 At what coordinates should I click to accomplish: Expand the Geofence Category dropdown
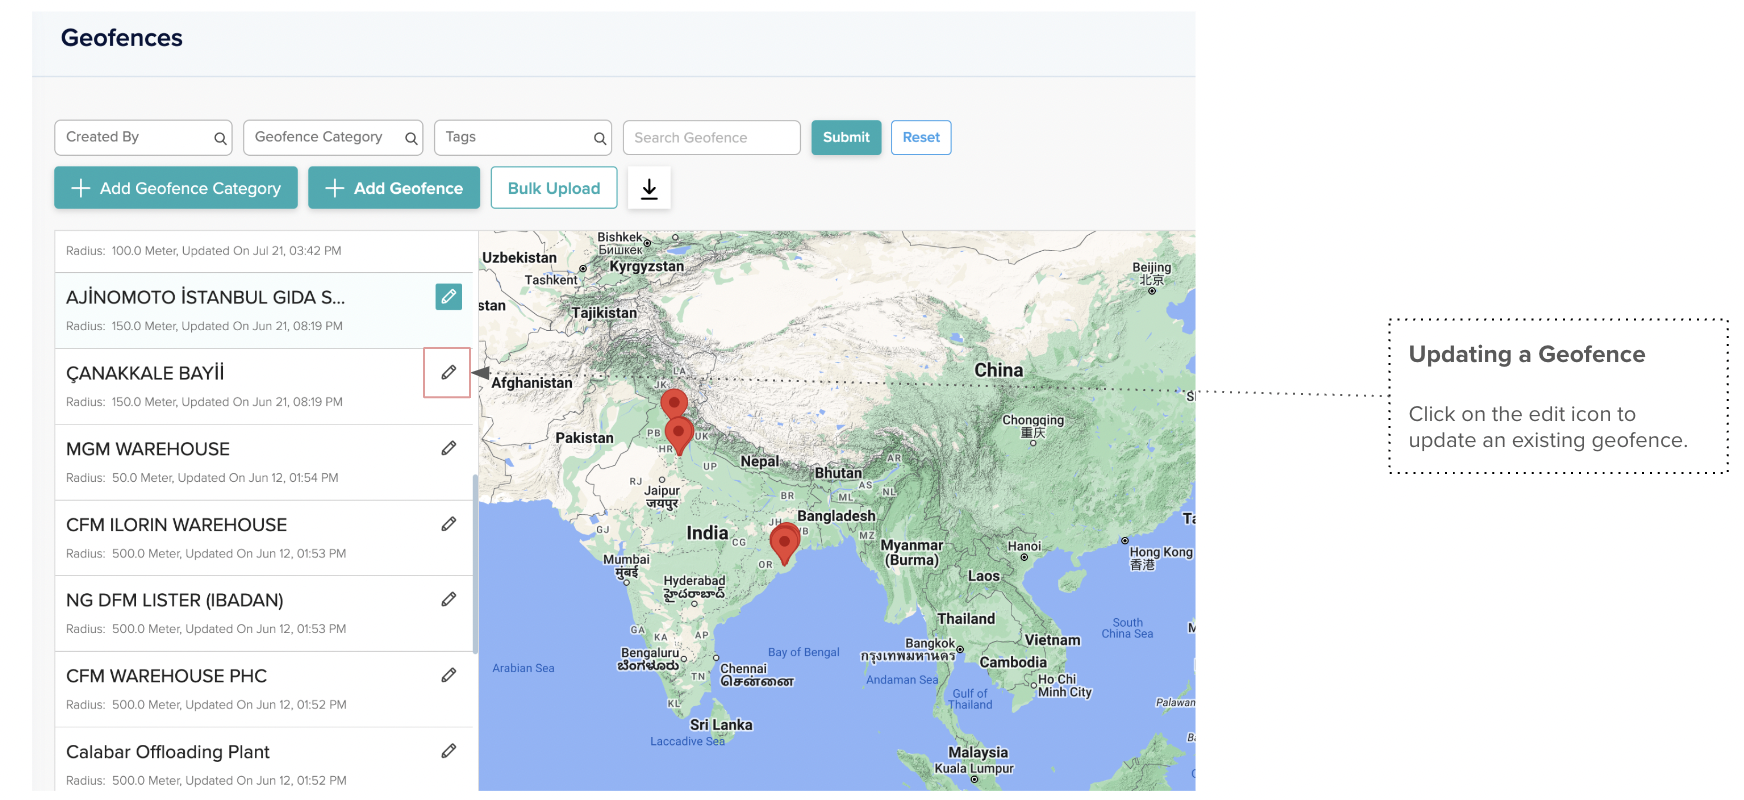(x=332, y=138)
